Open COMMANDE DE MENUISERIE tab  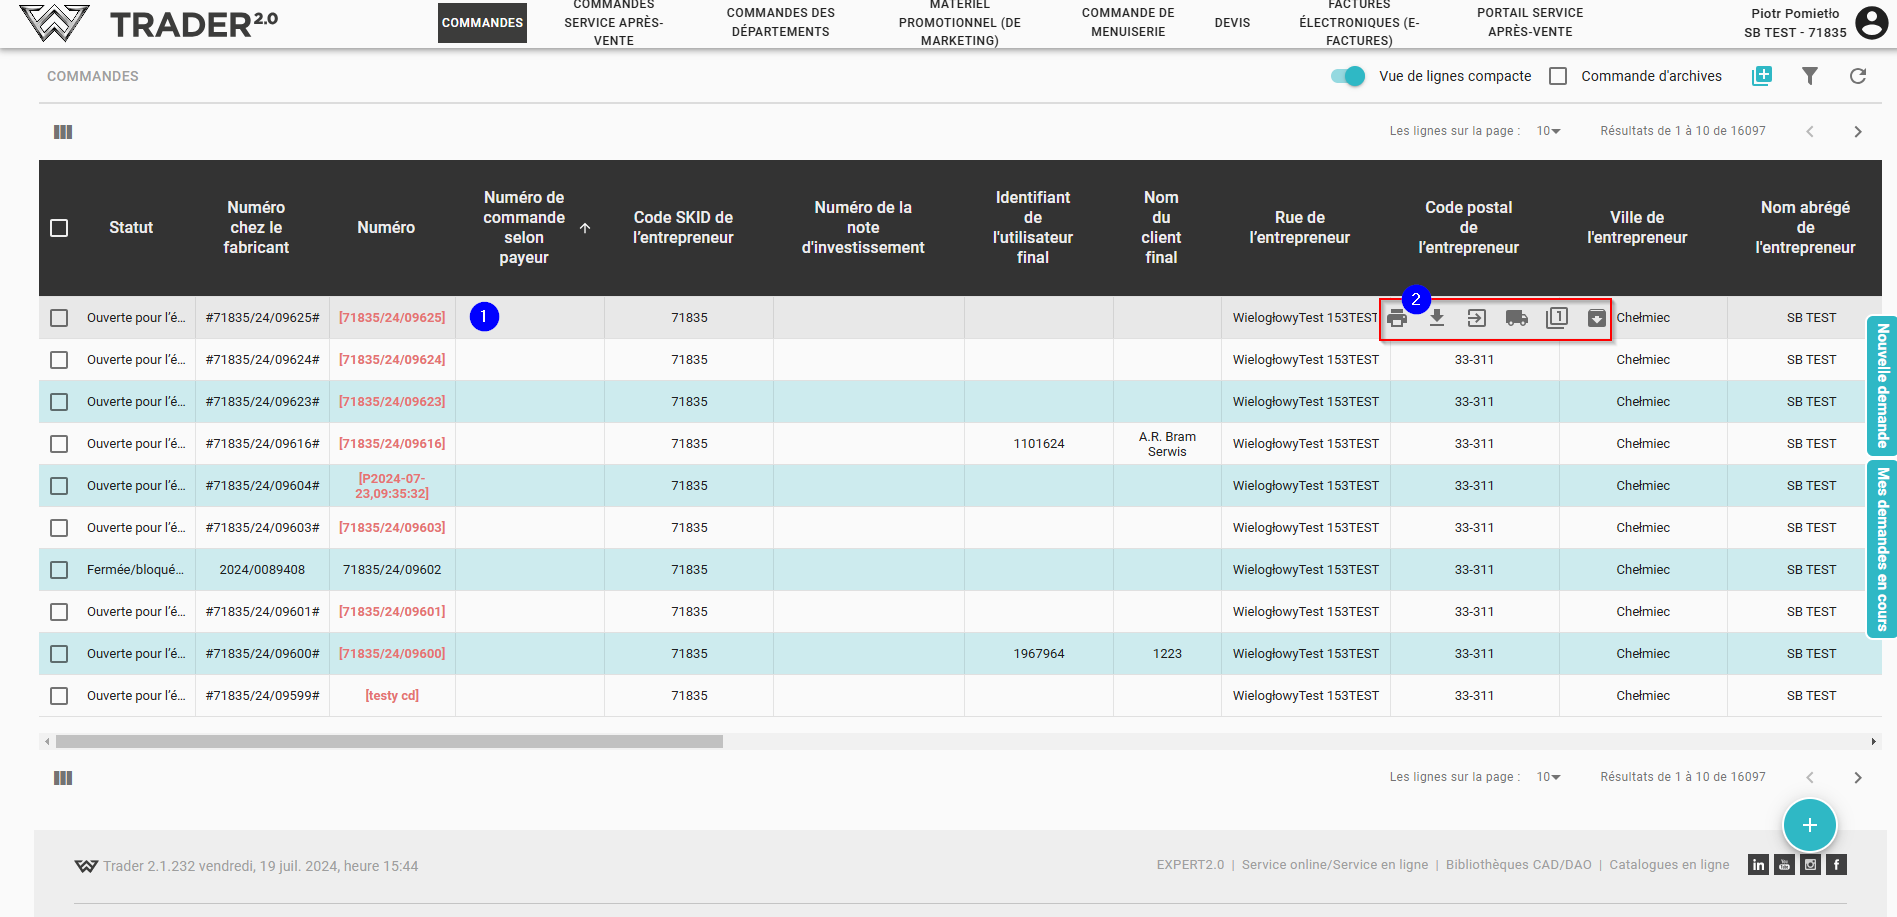pyautogui.click(x=1128, y=22)
